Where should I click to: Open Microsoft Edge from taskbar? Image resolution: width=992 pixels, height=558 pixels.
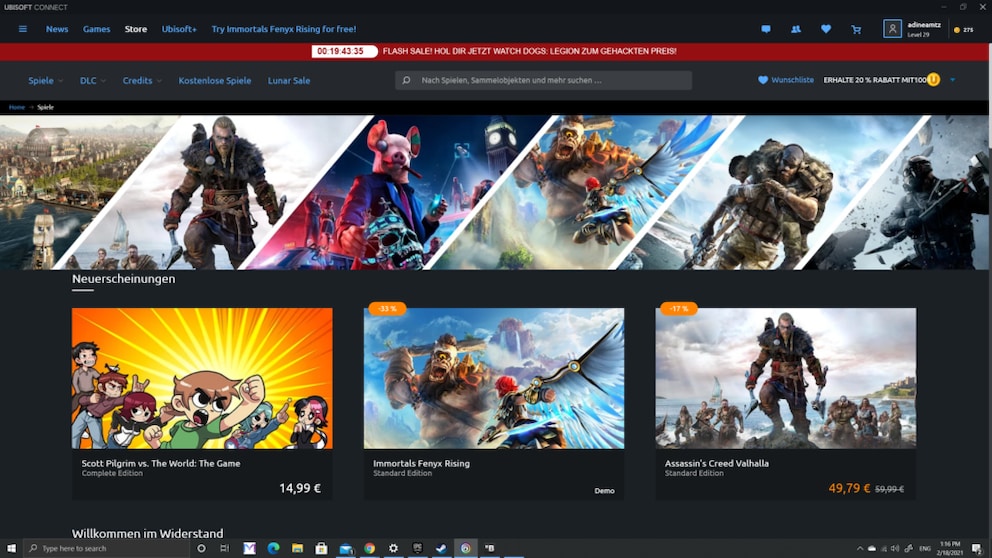point(273,548)
